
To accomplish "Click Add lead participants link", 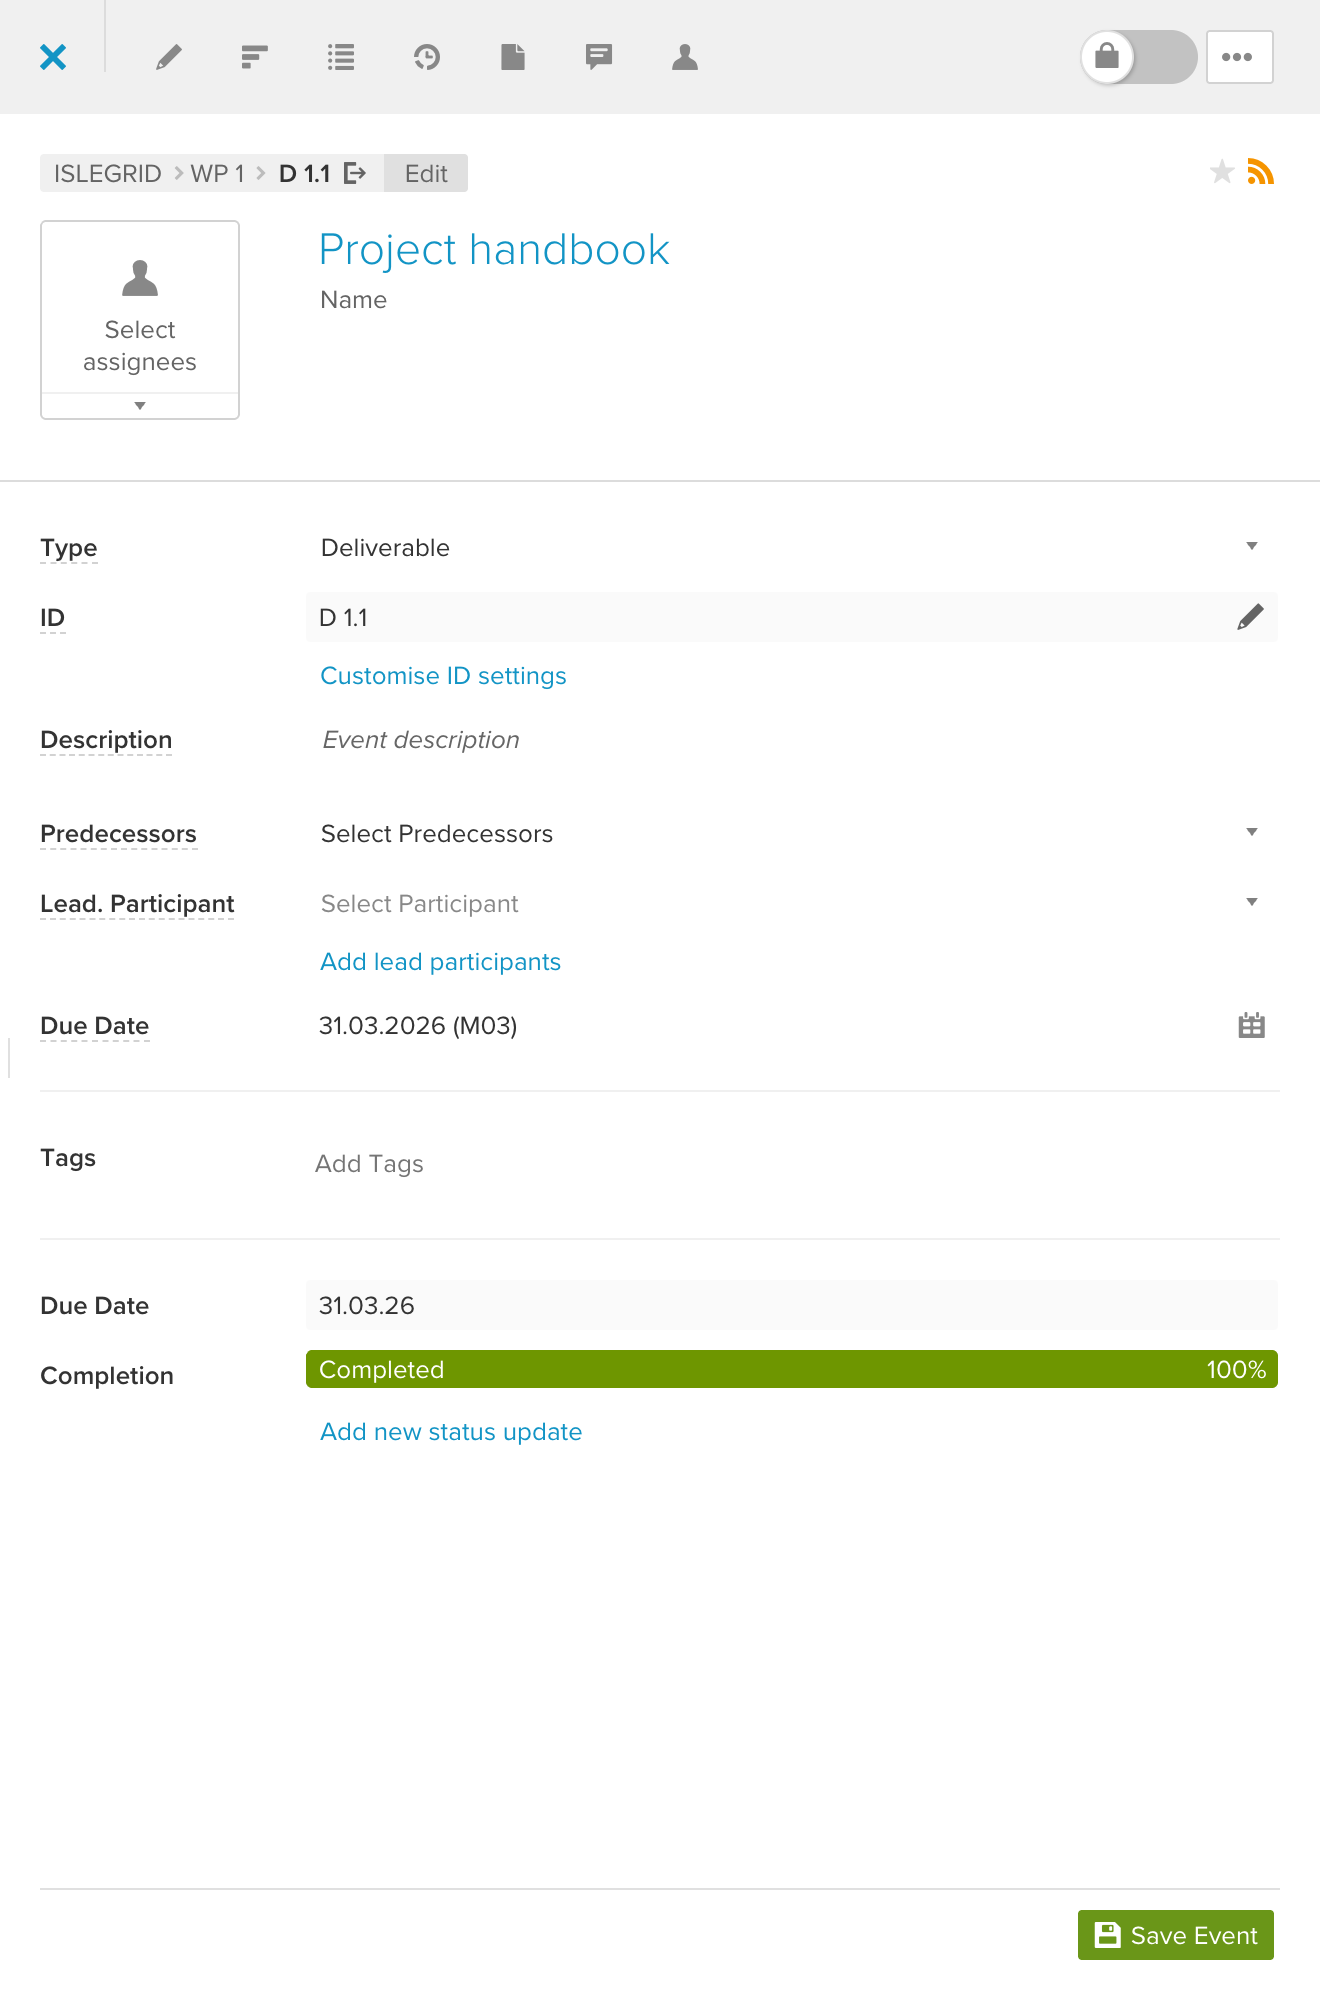I will tap(440, 962).
